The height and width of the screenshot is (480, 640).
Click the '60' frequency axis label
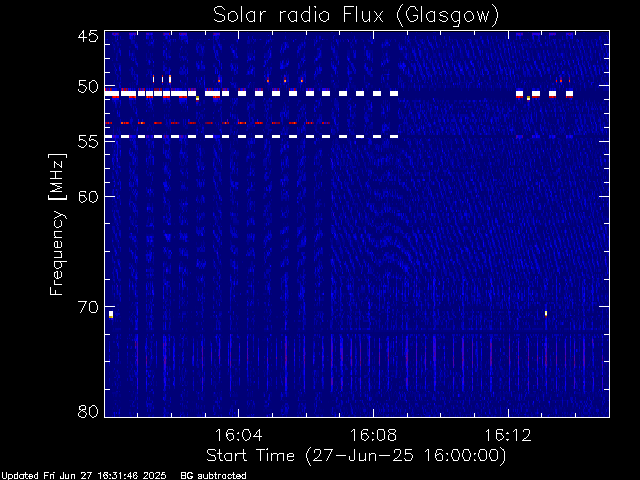88,196
